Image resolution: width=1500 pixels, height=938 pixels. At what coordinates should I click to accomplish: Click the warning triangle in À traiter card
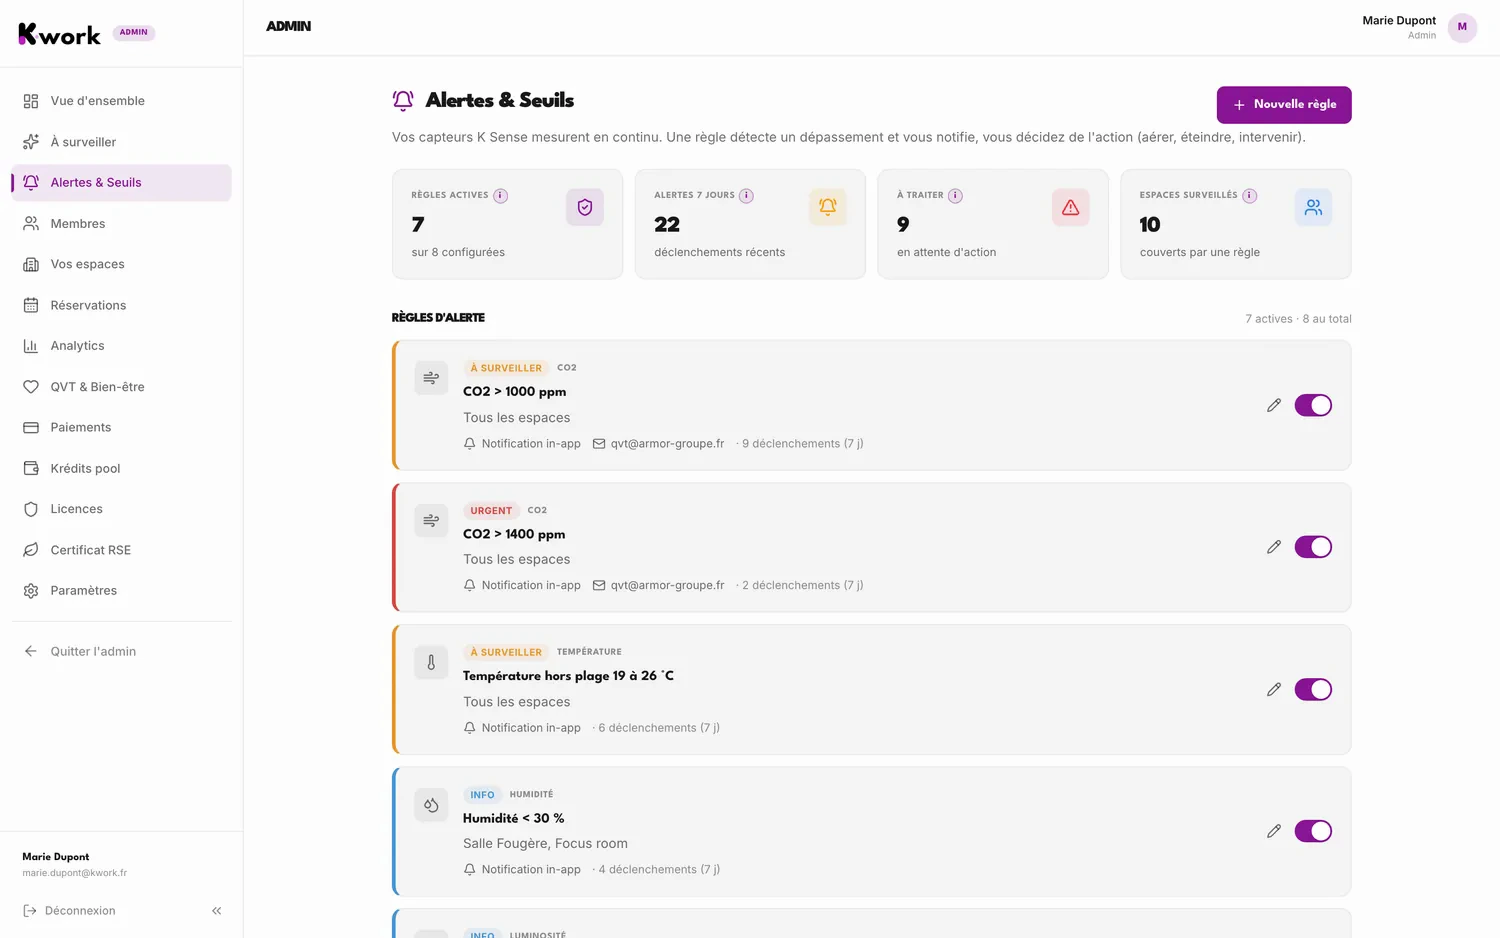(1071, 207)
